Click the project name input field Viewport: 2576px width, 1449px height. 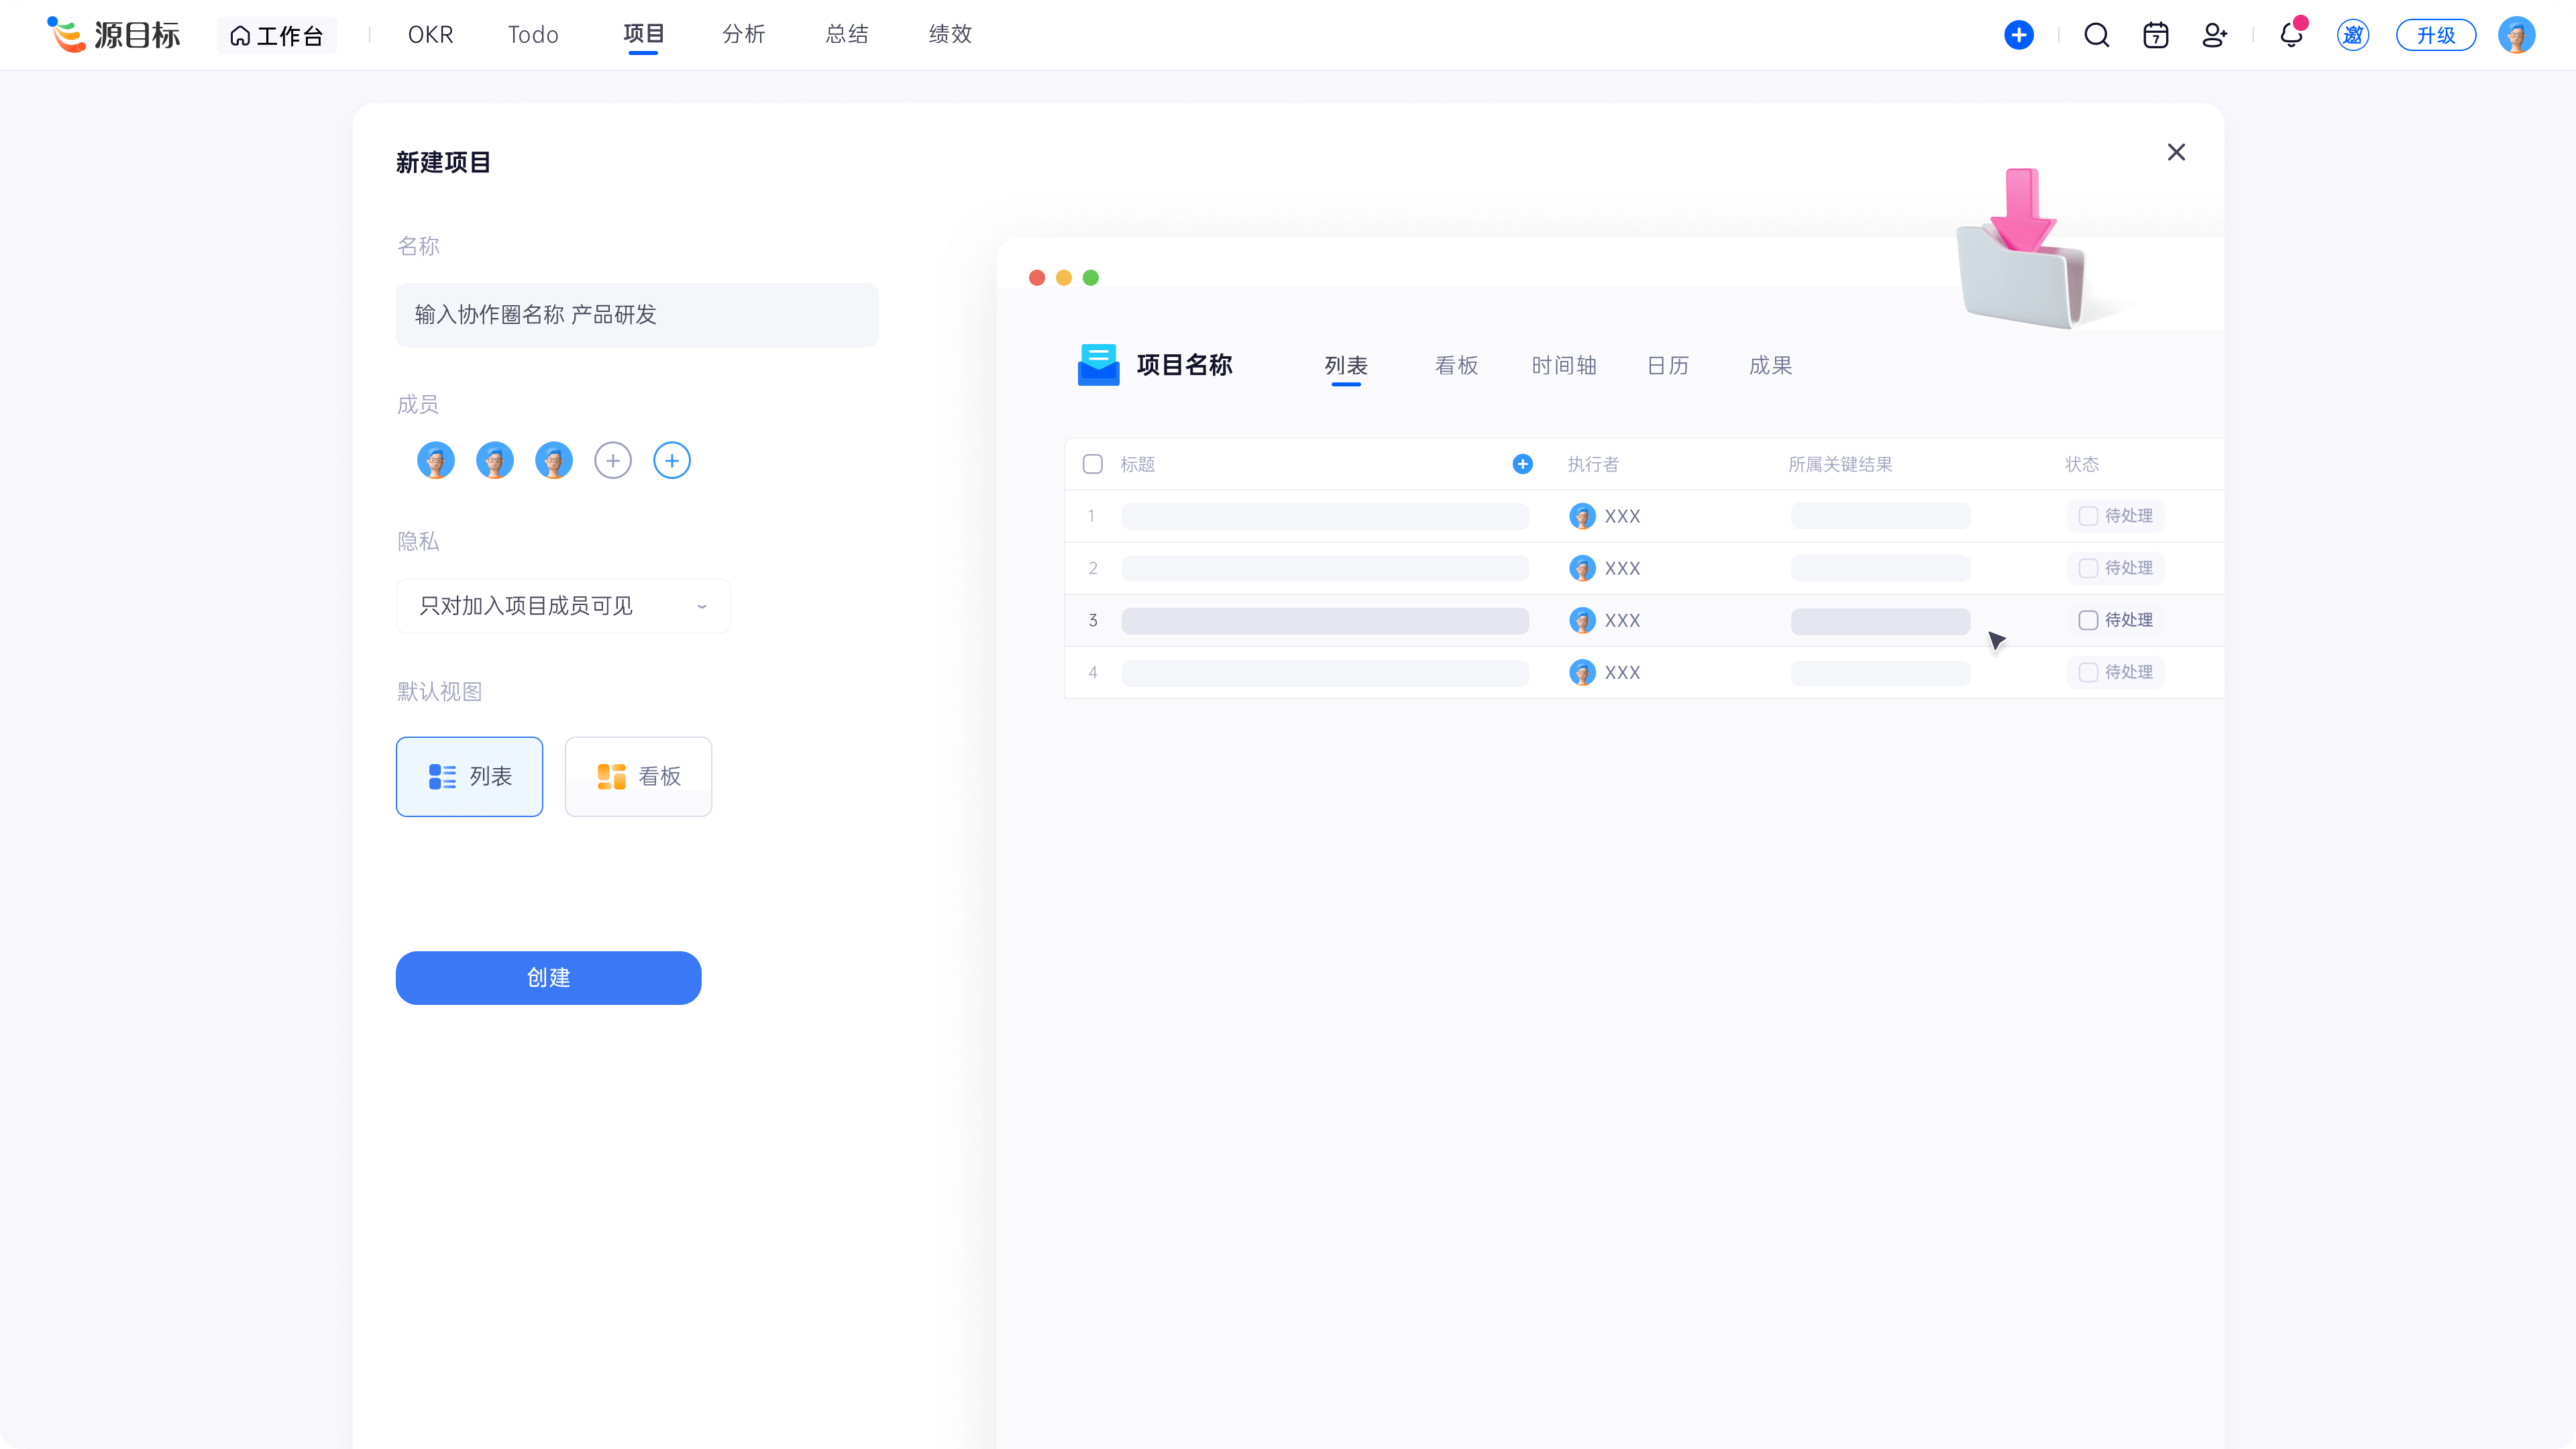(x=637, y=315)
